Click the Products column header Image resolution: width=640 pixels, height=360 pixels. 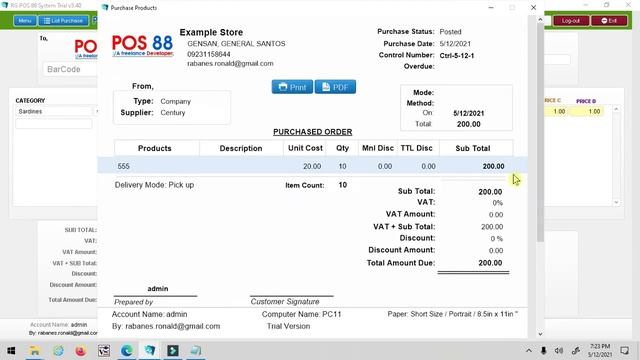pyautogui.click(x=155, y=148)
